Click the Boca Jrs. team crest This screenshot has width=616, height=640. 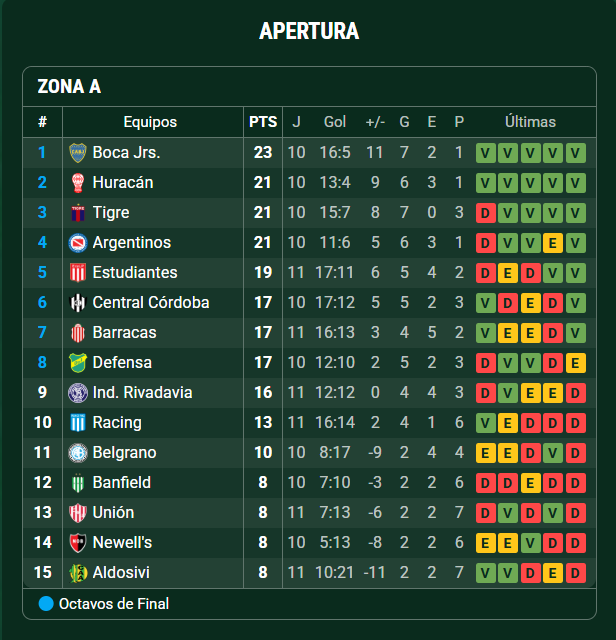(77, 153)
